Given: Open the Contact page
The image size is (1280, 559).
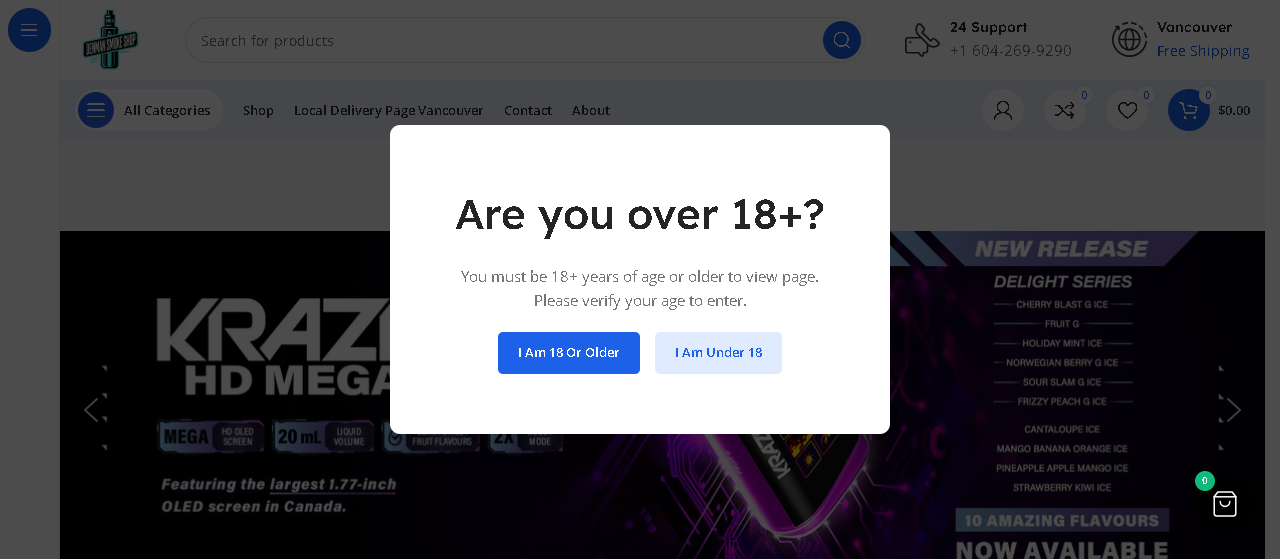Looking at the screenshot, I should [x=527, y=110].
